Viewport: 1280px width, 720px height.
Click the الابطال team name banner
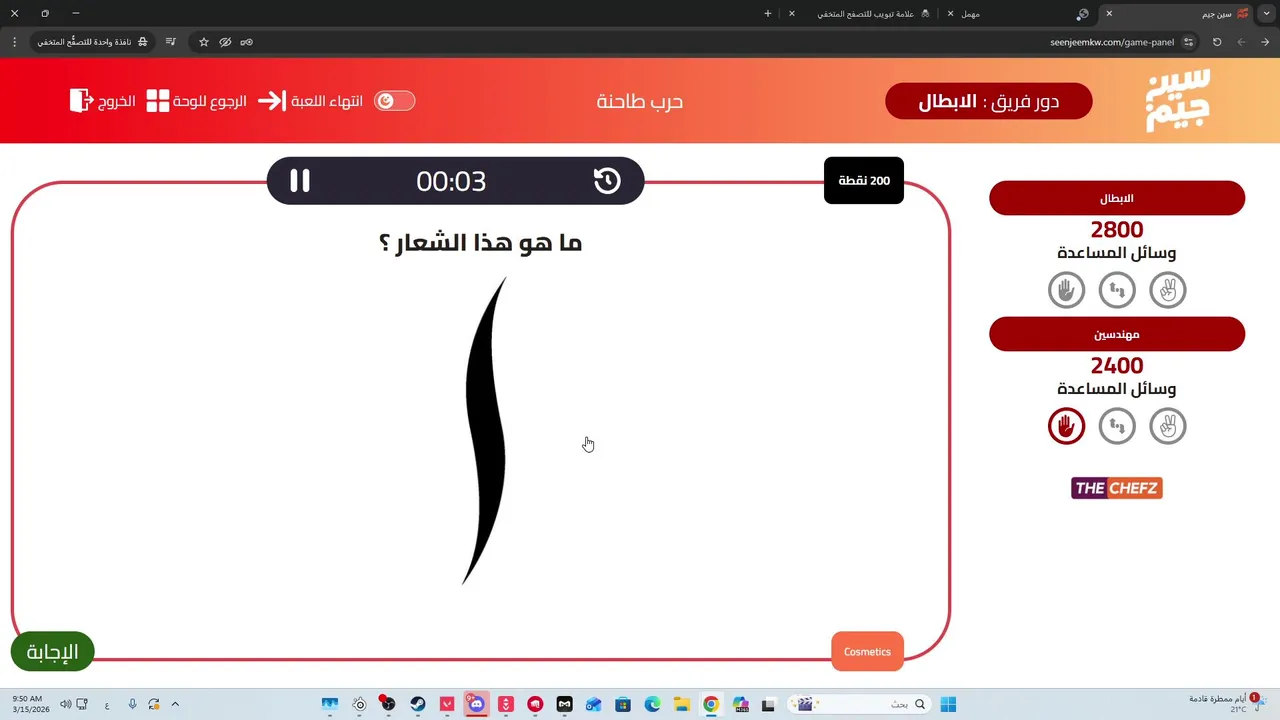(x=1117, y=198)
